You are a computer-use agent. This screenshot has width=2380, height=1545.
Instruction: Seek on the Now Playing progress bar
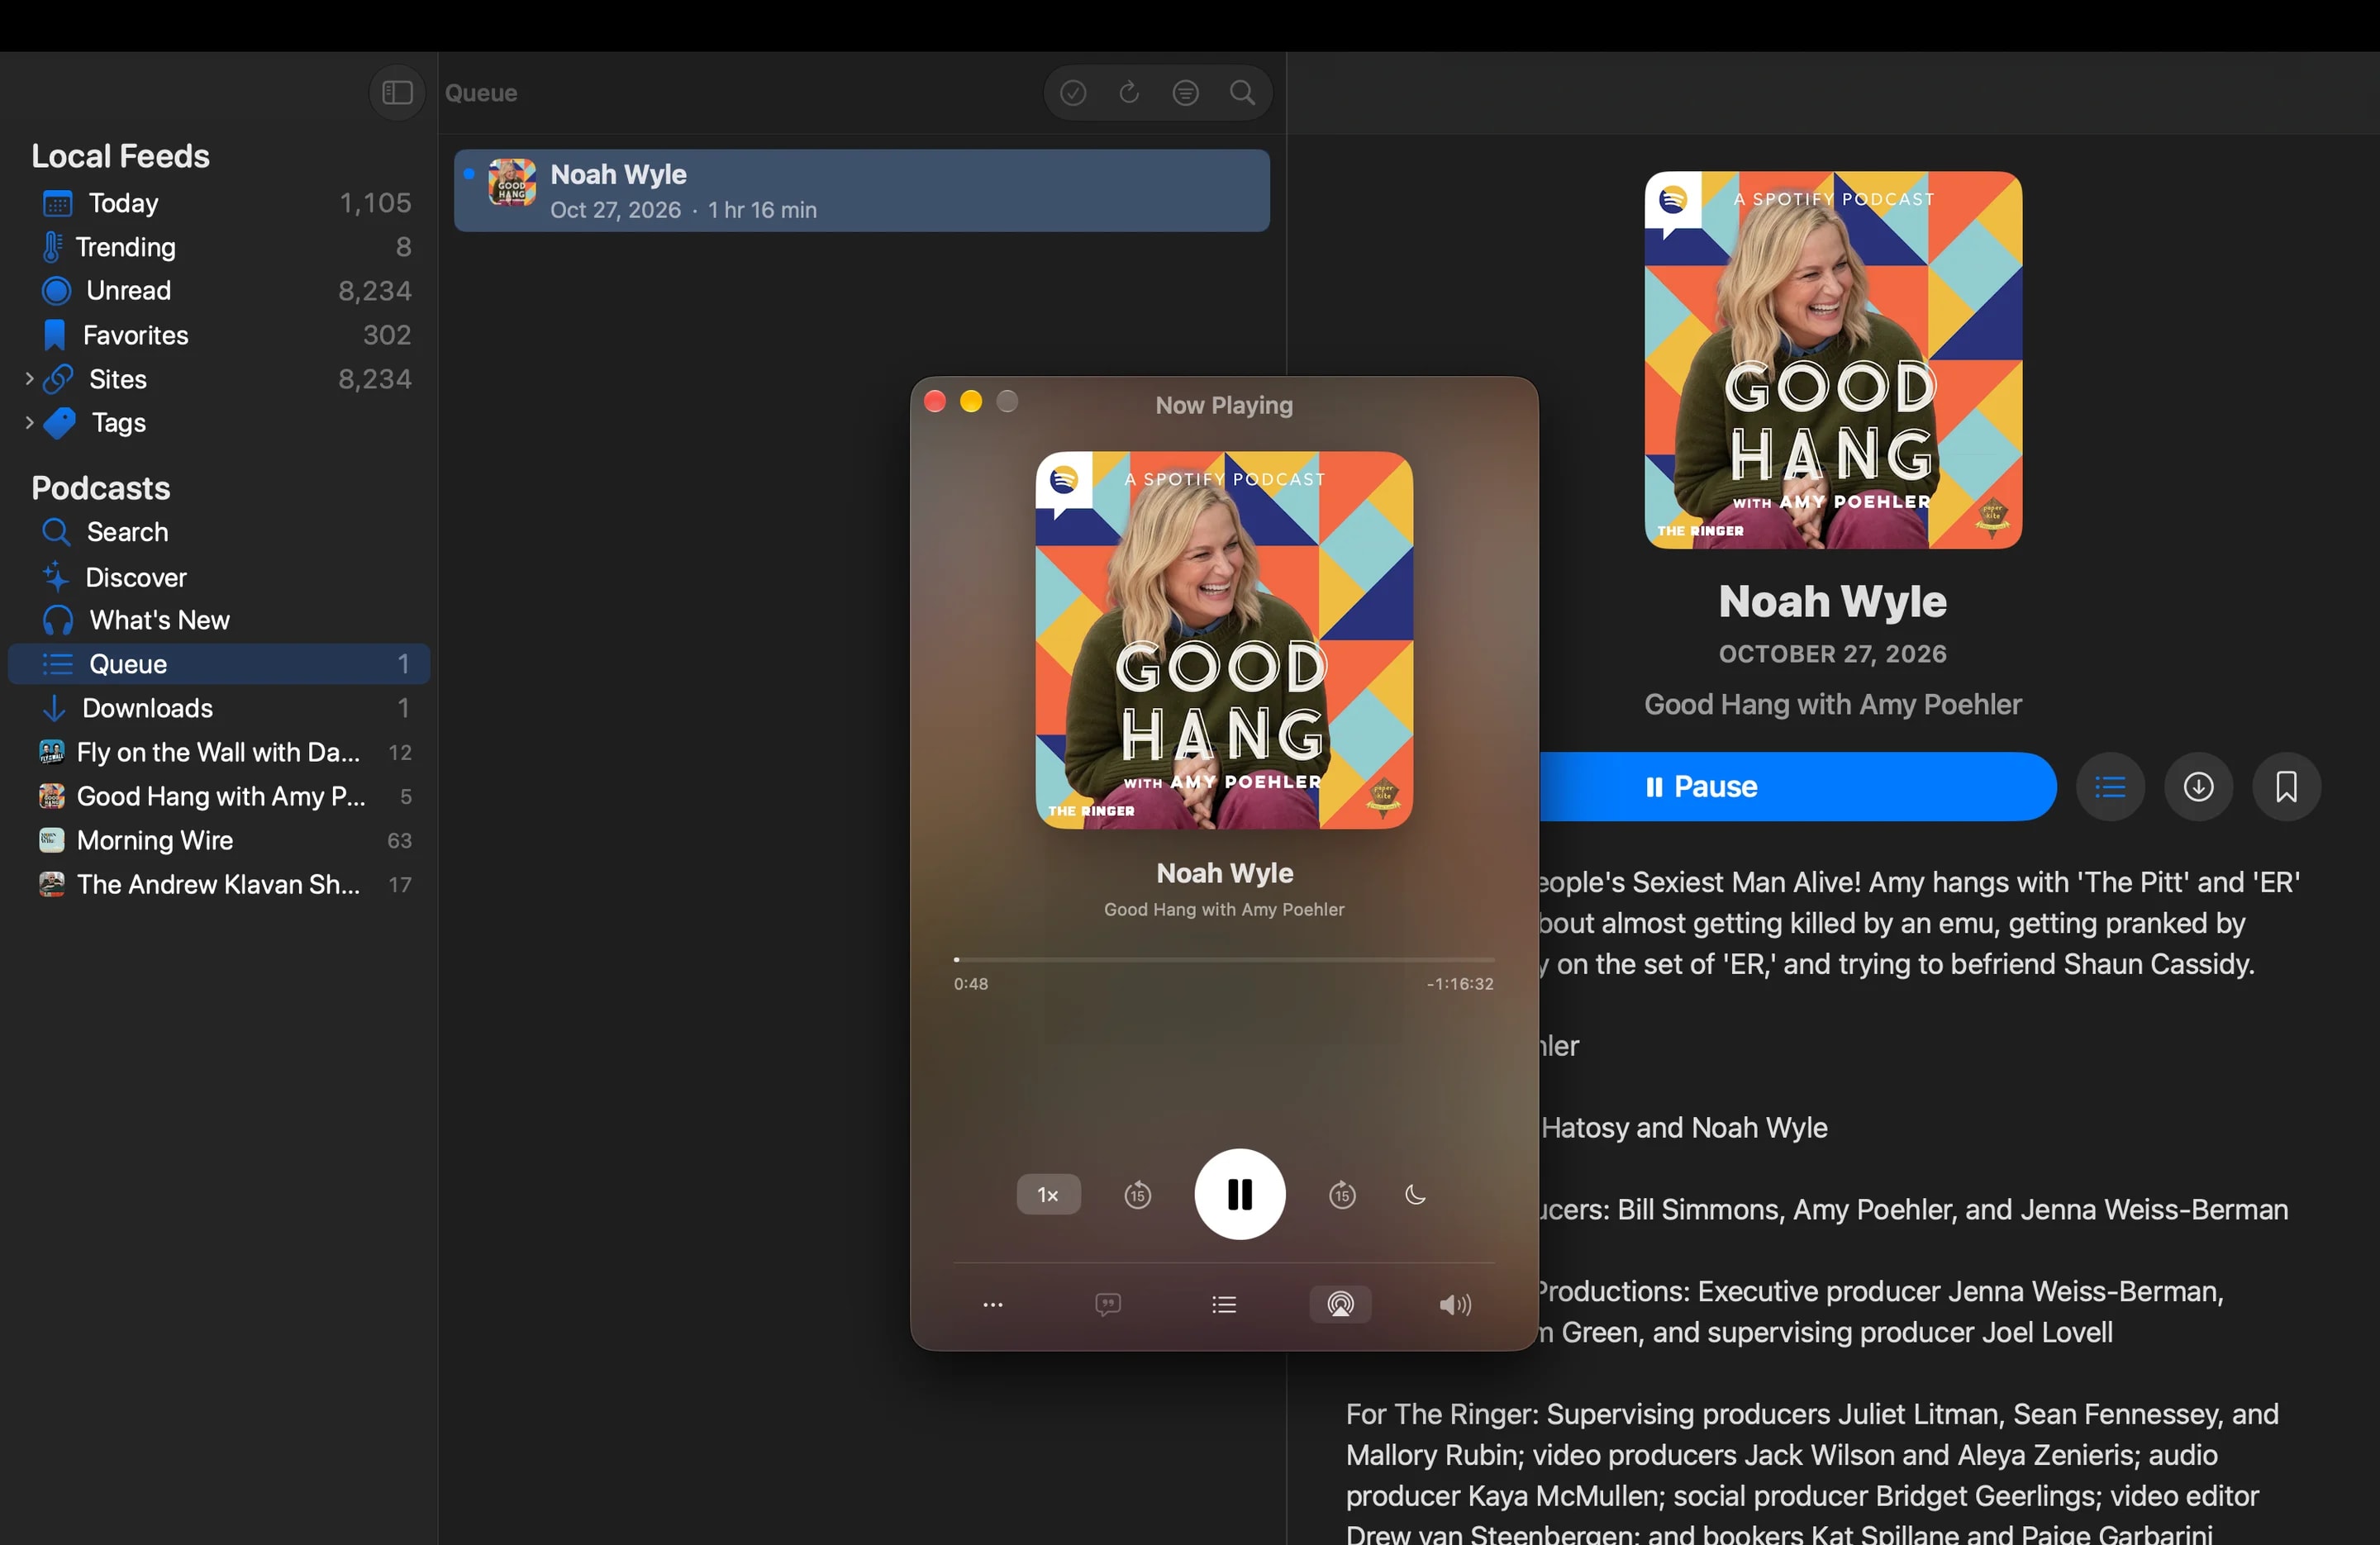click(1224, 959)
